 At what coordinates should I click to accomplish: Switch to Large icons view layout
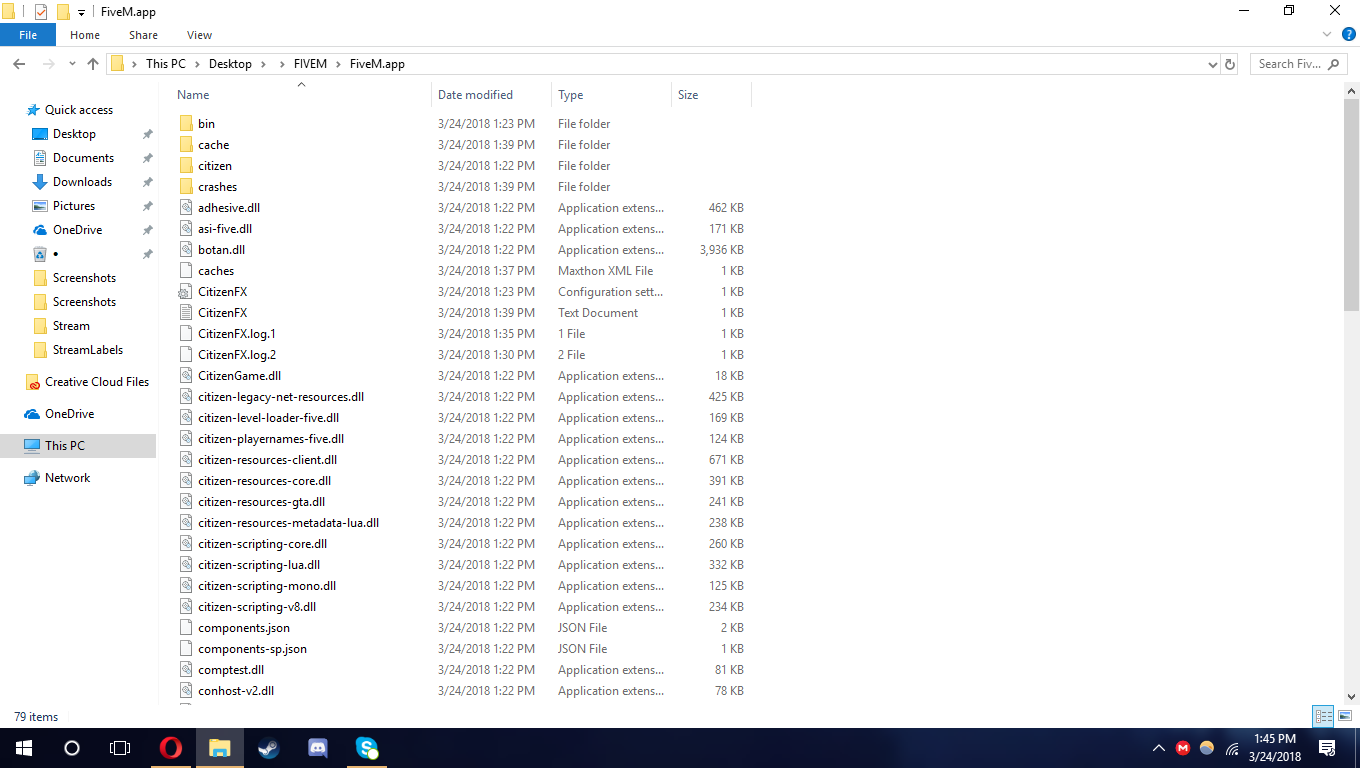pos(1345,716)
